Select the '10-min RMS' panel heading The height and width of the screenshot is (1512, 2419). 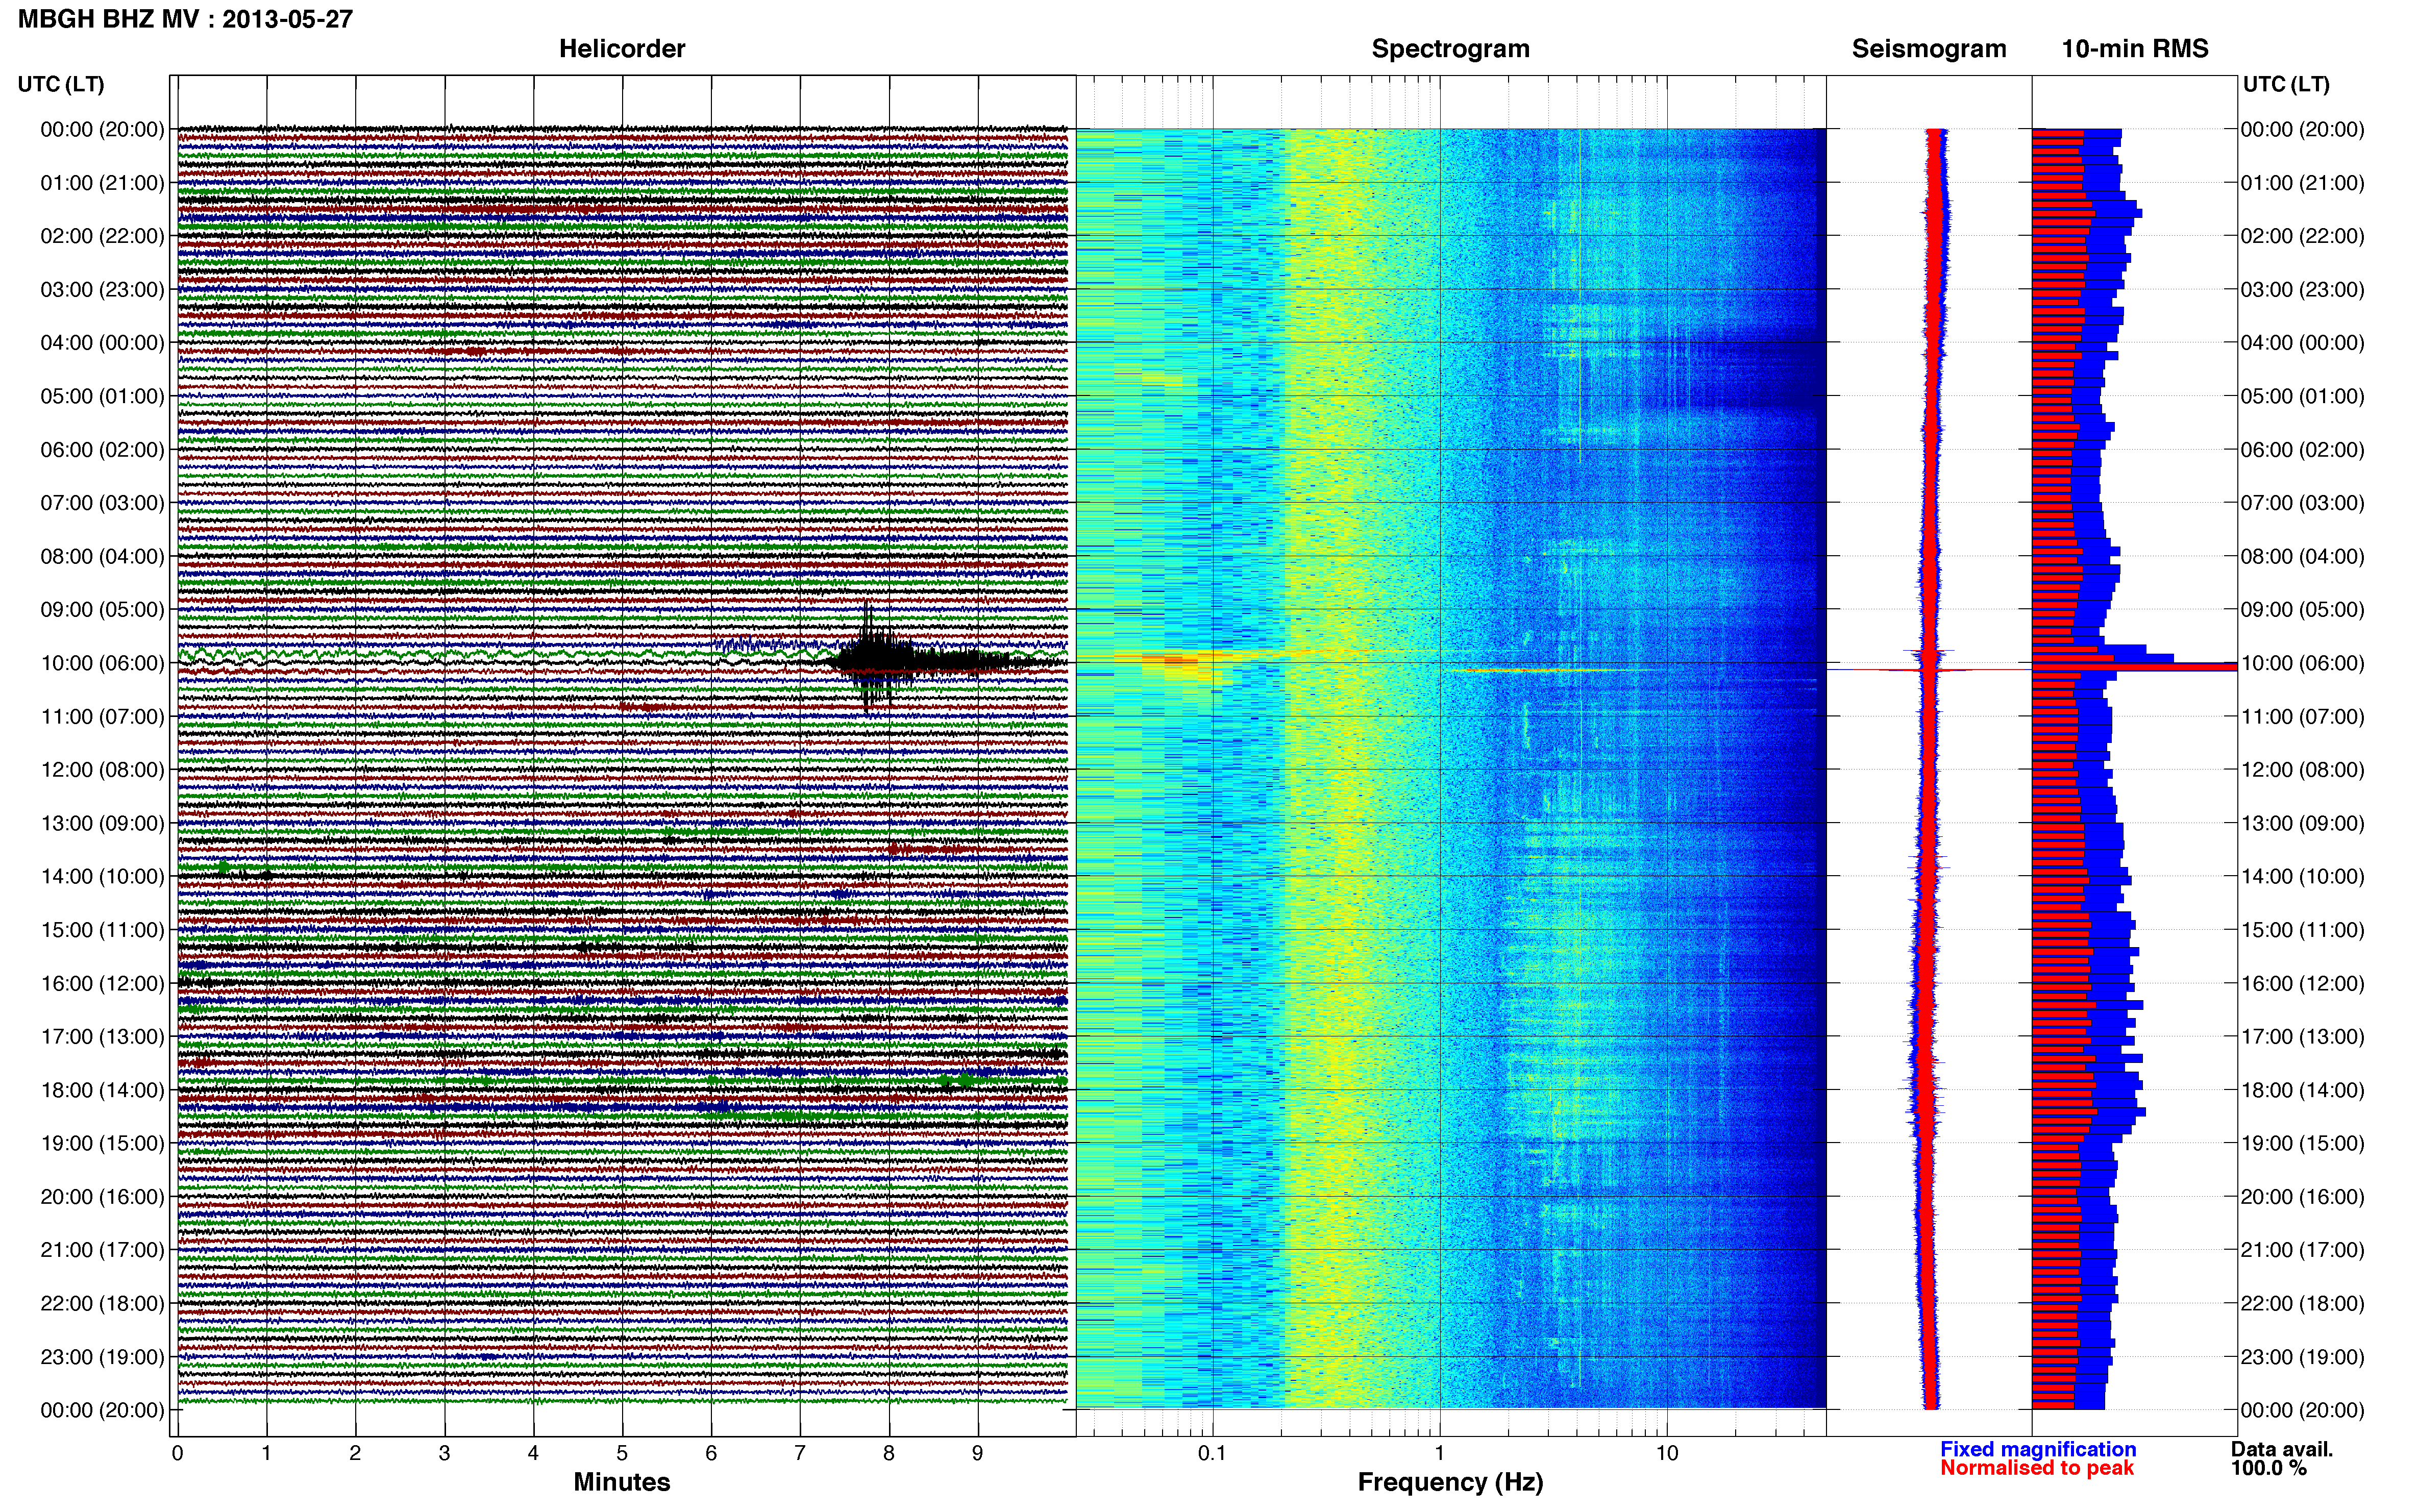(x=2135, y=49)
